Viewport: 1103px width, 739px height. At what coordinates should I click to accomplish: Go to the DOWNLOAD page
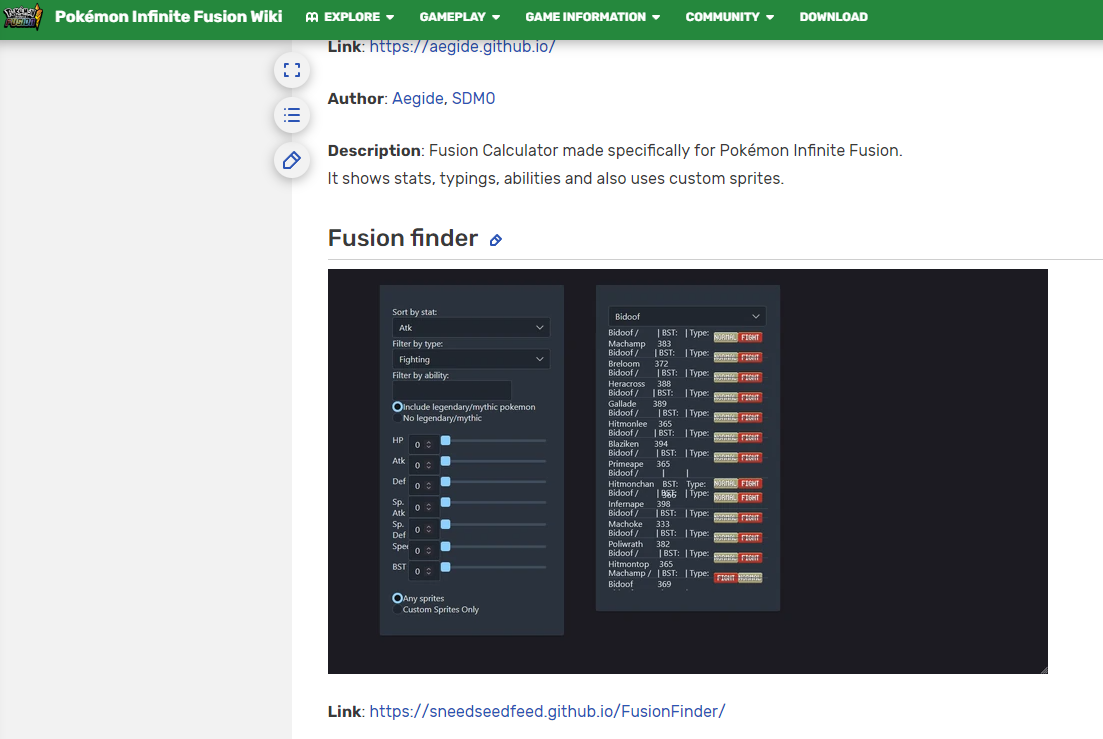833,17
